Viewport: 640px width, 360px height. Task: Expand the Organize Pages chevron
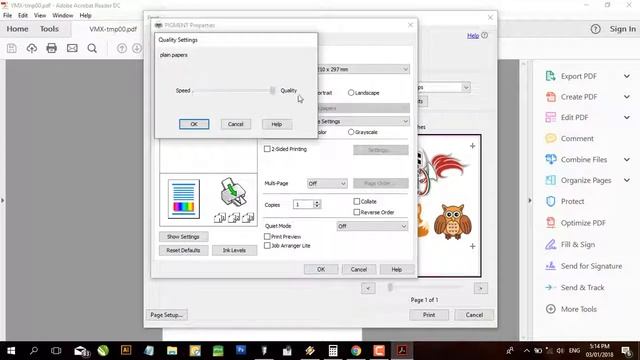(x=627, y=180)
